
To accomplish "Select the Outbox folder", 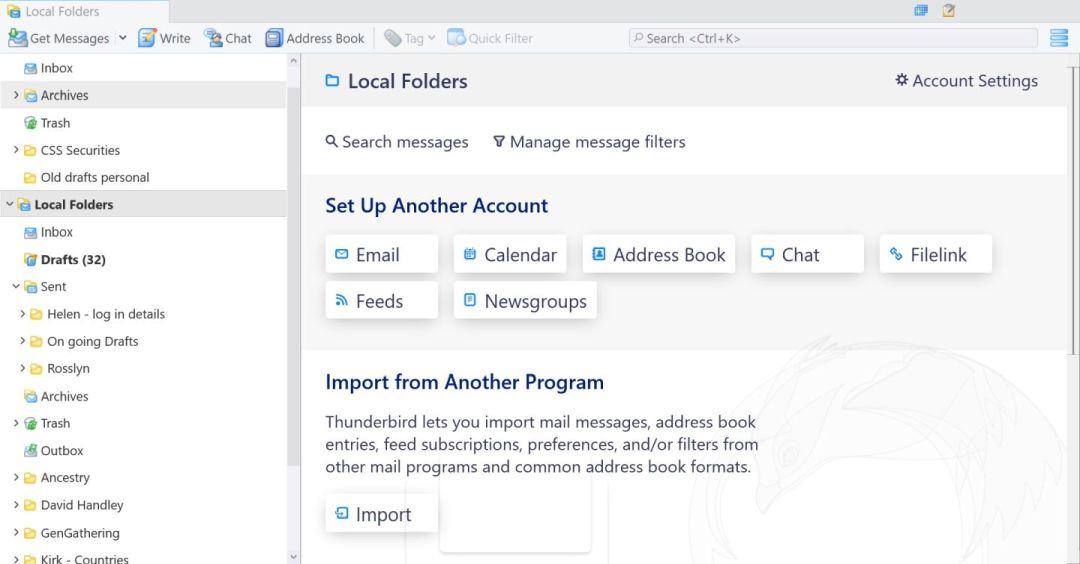I will click(61, 451).
